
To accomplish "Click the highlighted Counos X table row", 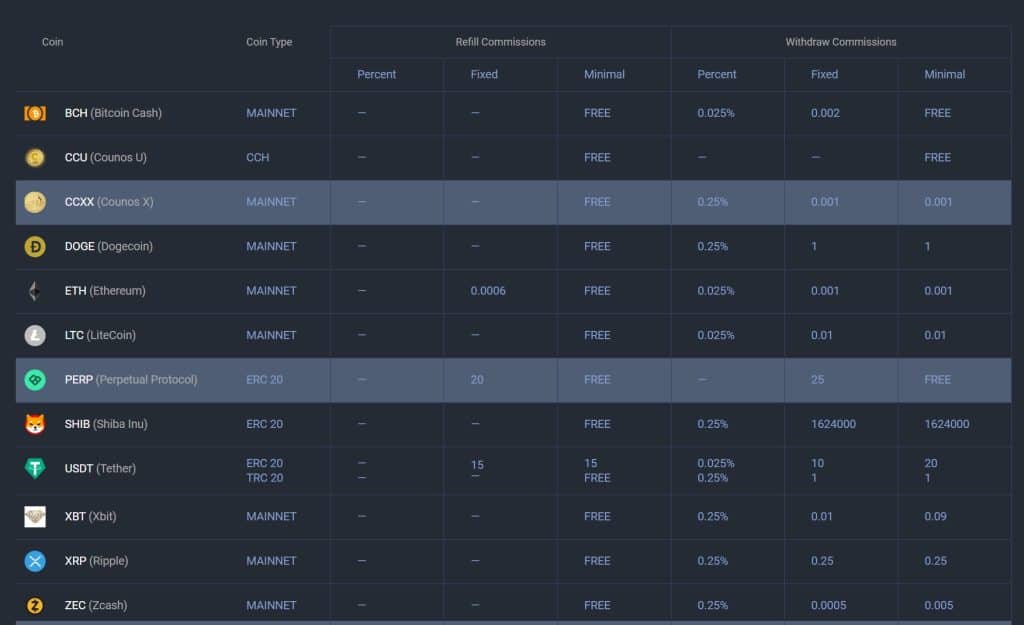I will 512,201.
